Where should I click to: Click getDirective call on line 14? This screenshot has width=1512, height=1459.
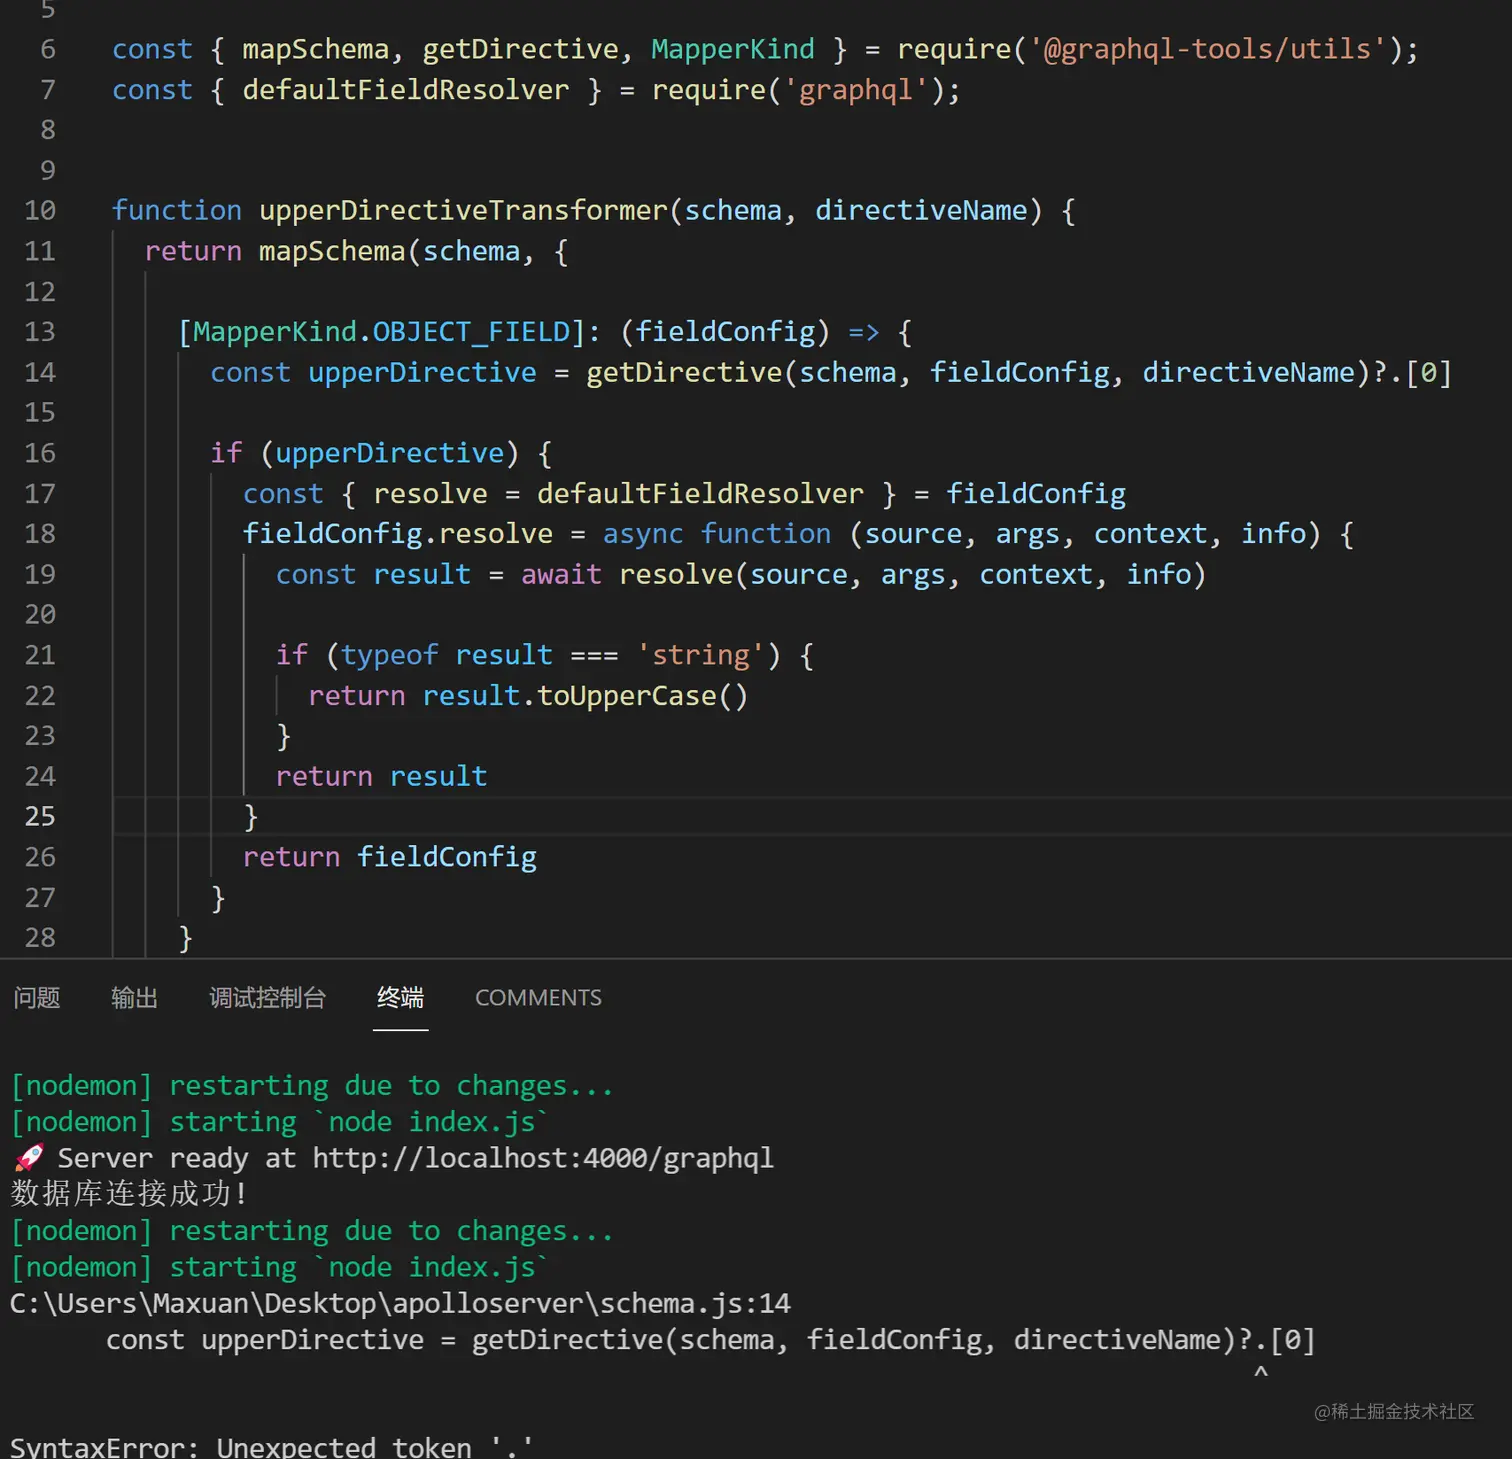[x=684, y=372]
